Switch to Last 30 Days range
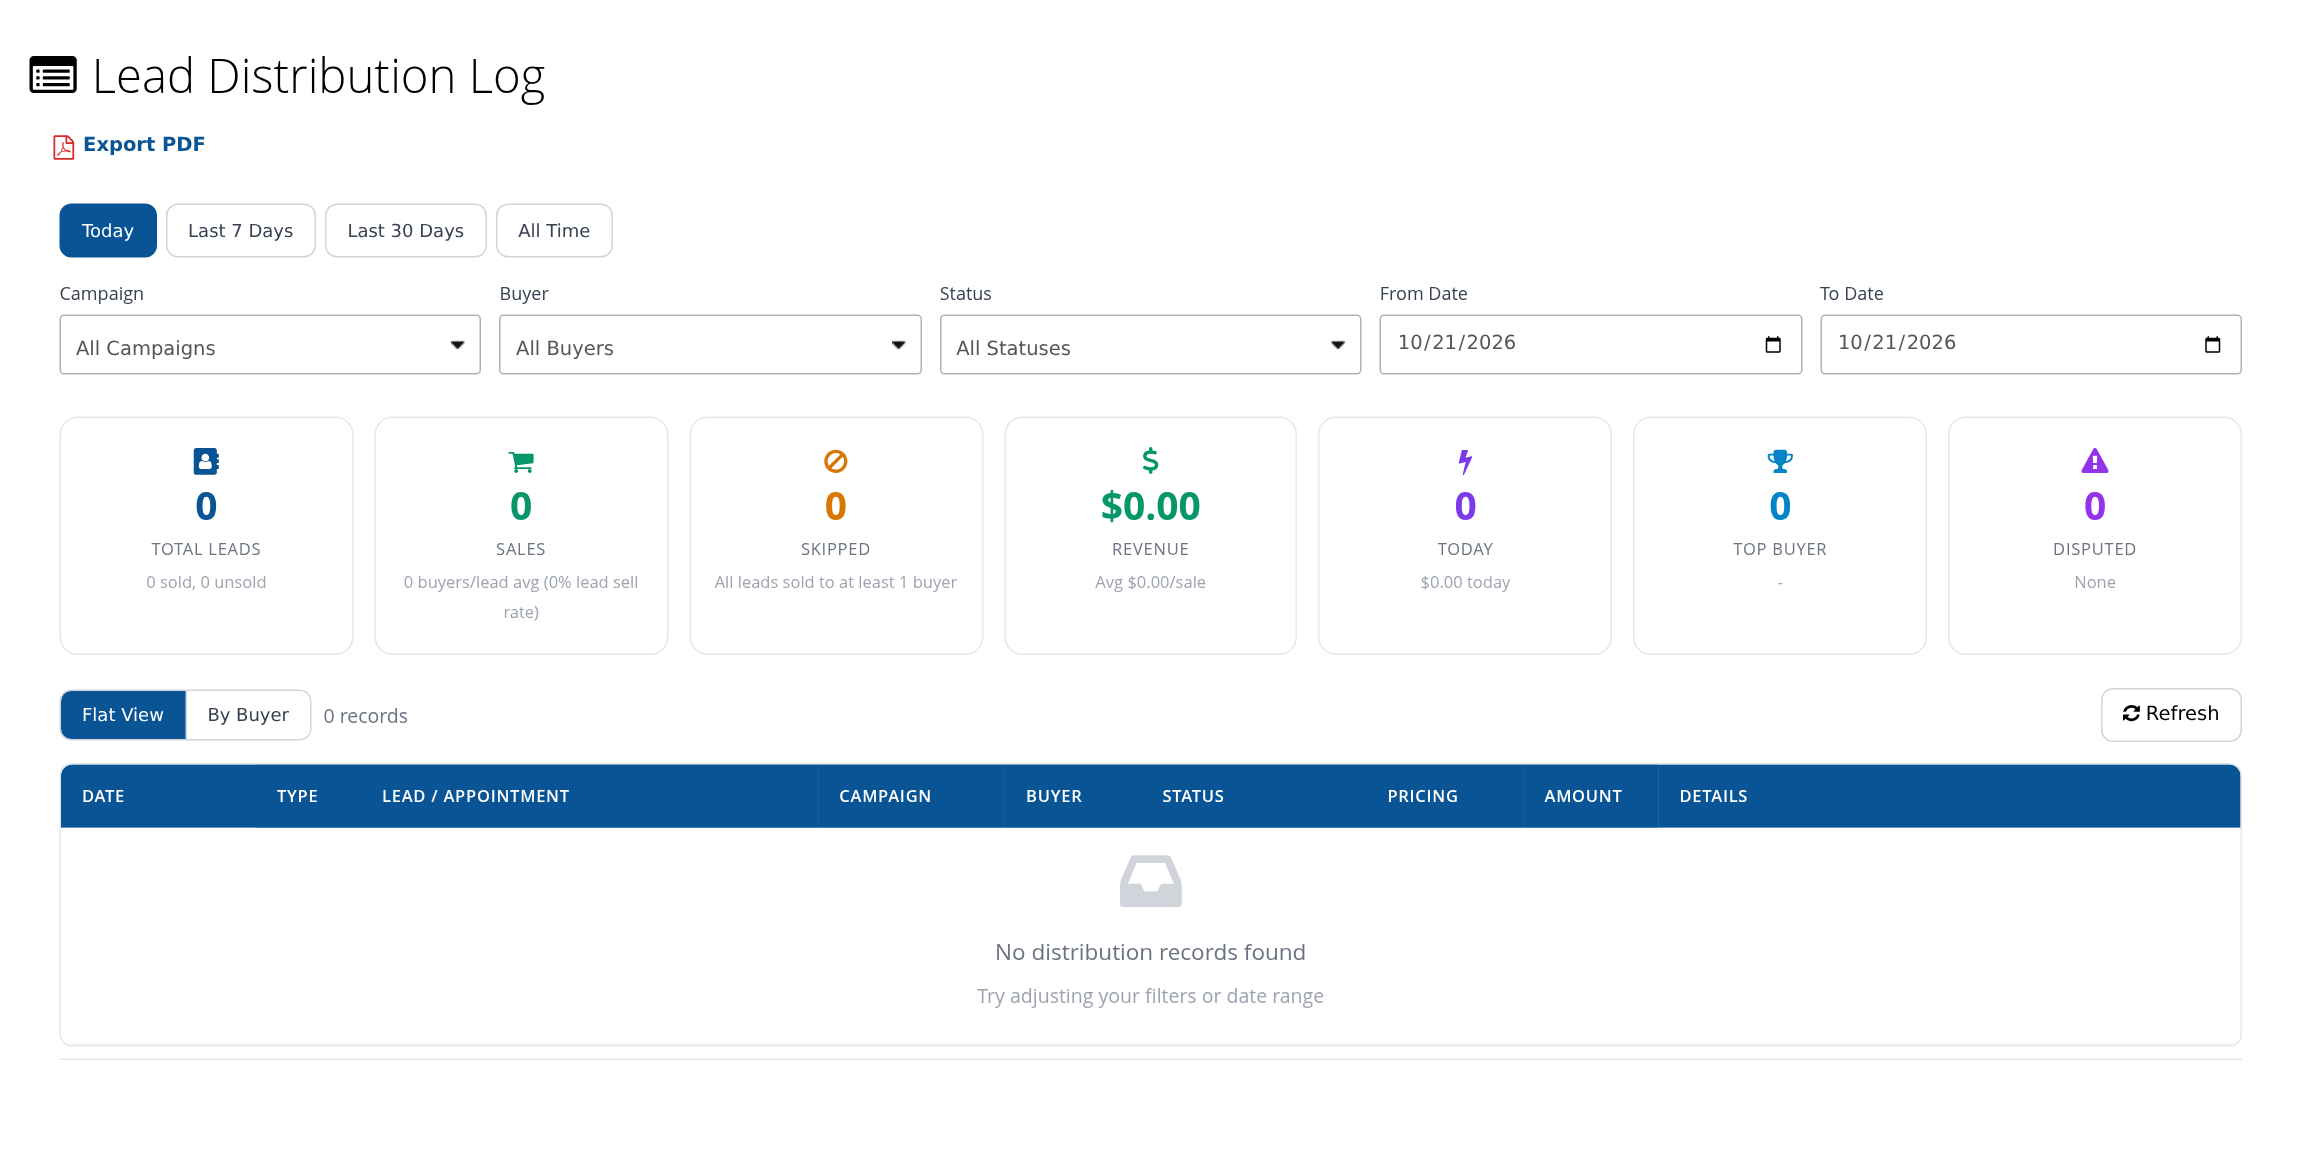The height and width of the screenshot is (1161, 2303). click(x=406, y=231)
